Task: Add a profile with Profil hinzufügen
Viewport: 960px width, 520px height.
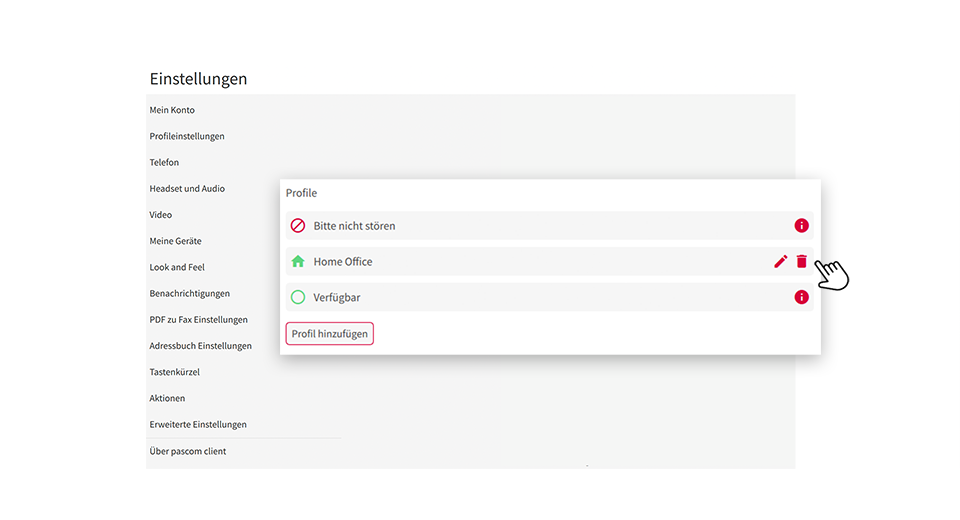Action: coord(329,334)
